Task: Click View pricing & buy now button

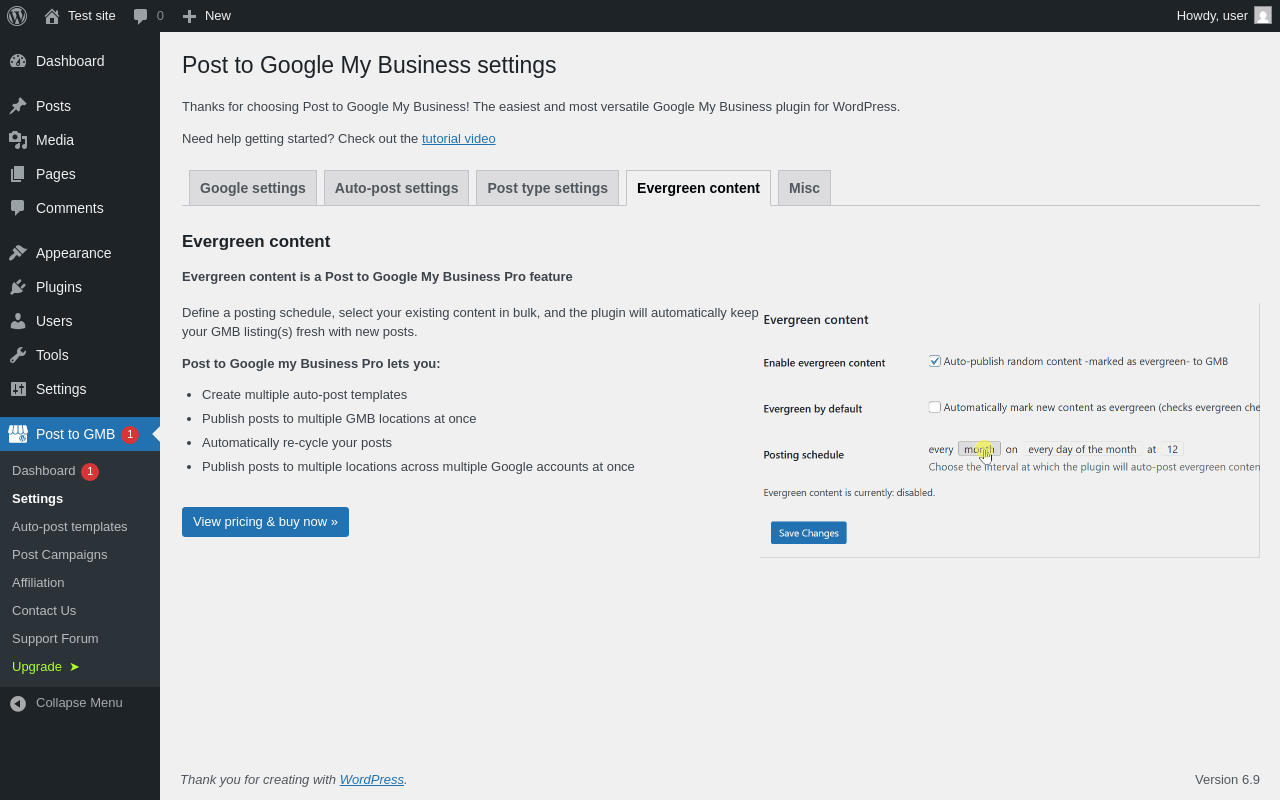Action: pyautogui.click(x=265, y=522)
